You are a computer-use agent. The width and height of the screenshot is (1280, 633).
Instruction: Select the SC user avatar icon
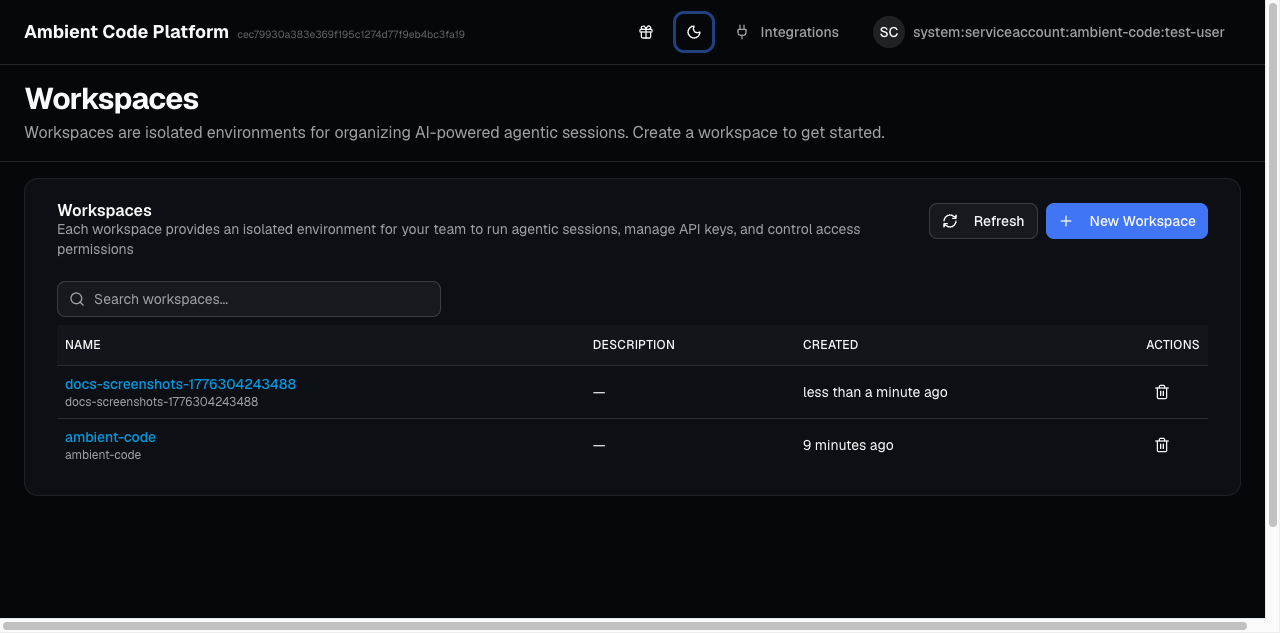(x=888, y=32)
